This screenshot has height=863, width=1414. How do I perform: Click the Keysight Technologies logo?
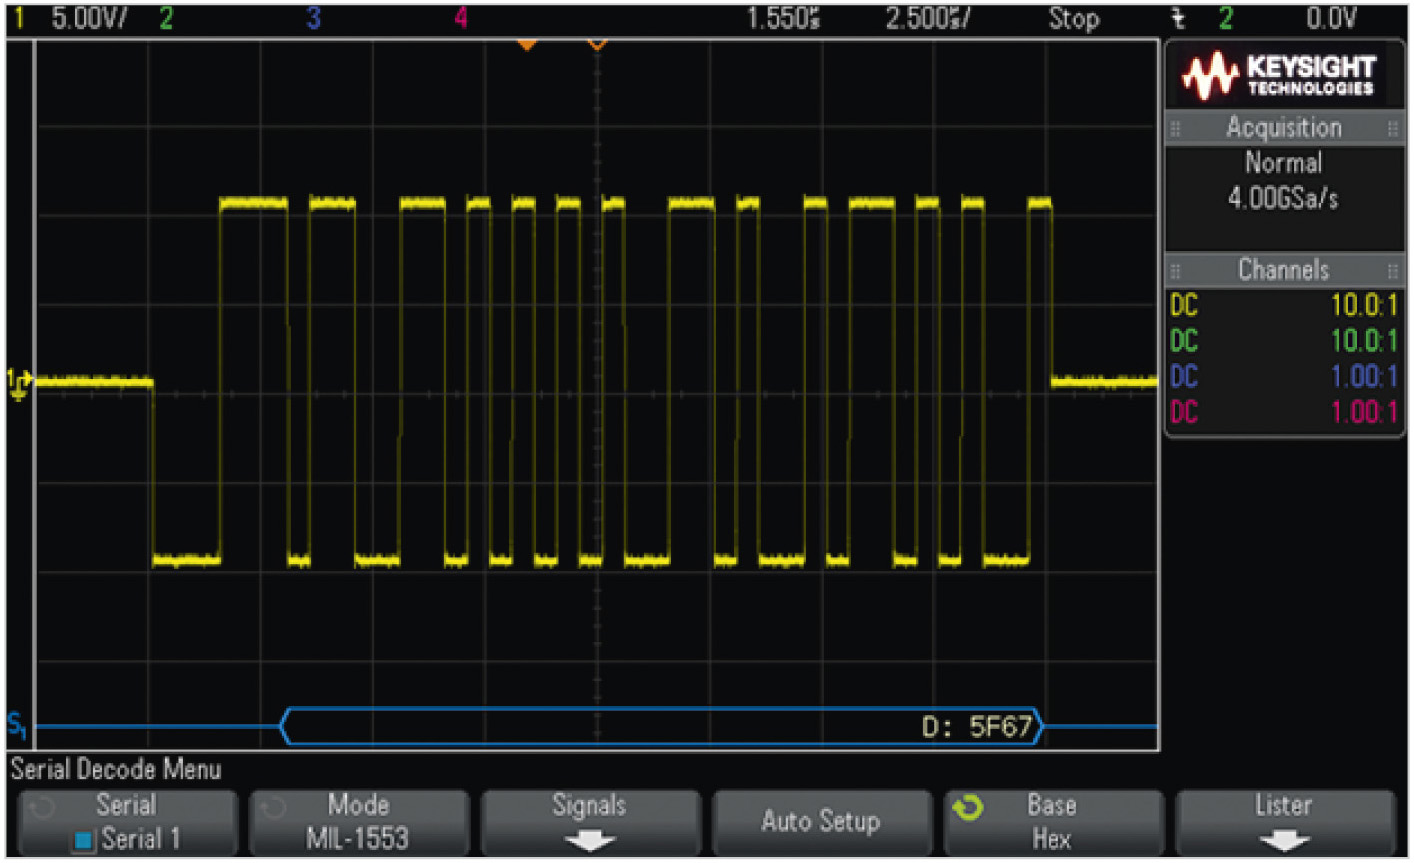point(1282,77)
